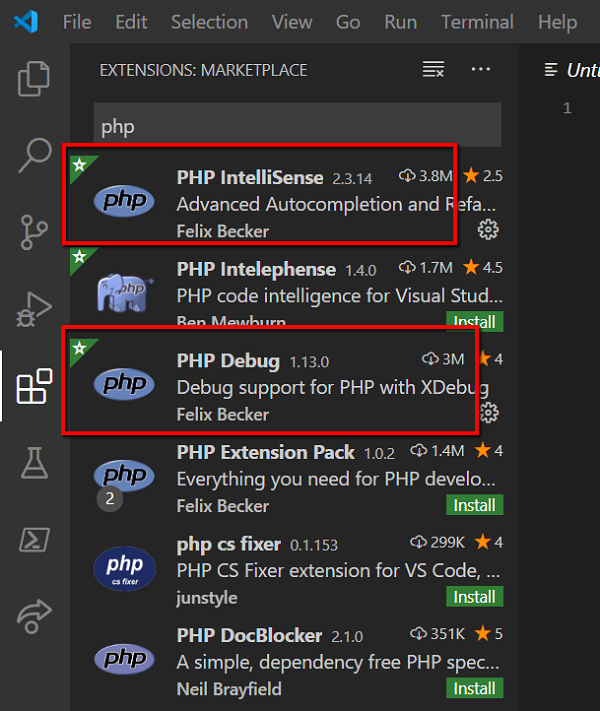This screenshot has height=711, width=600.
Task: Click description 'Debug support for PHP with XDebug'
Action: [x=333, y=388]
